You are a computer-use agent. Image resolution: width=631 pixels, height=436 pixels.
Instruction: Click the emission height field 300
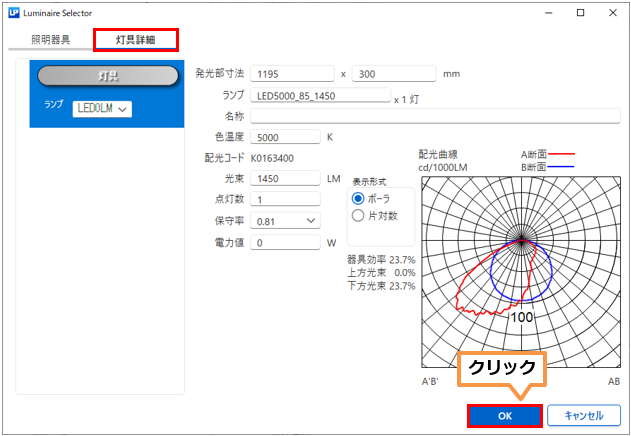[393, 74]
